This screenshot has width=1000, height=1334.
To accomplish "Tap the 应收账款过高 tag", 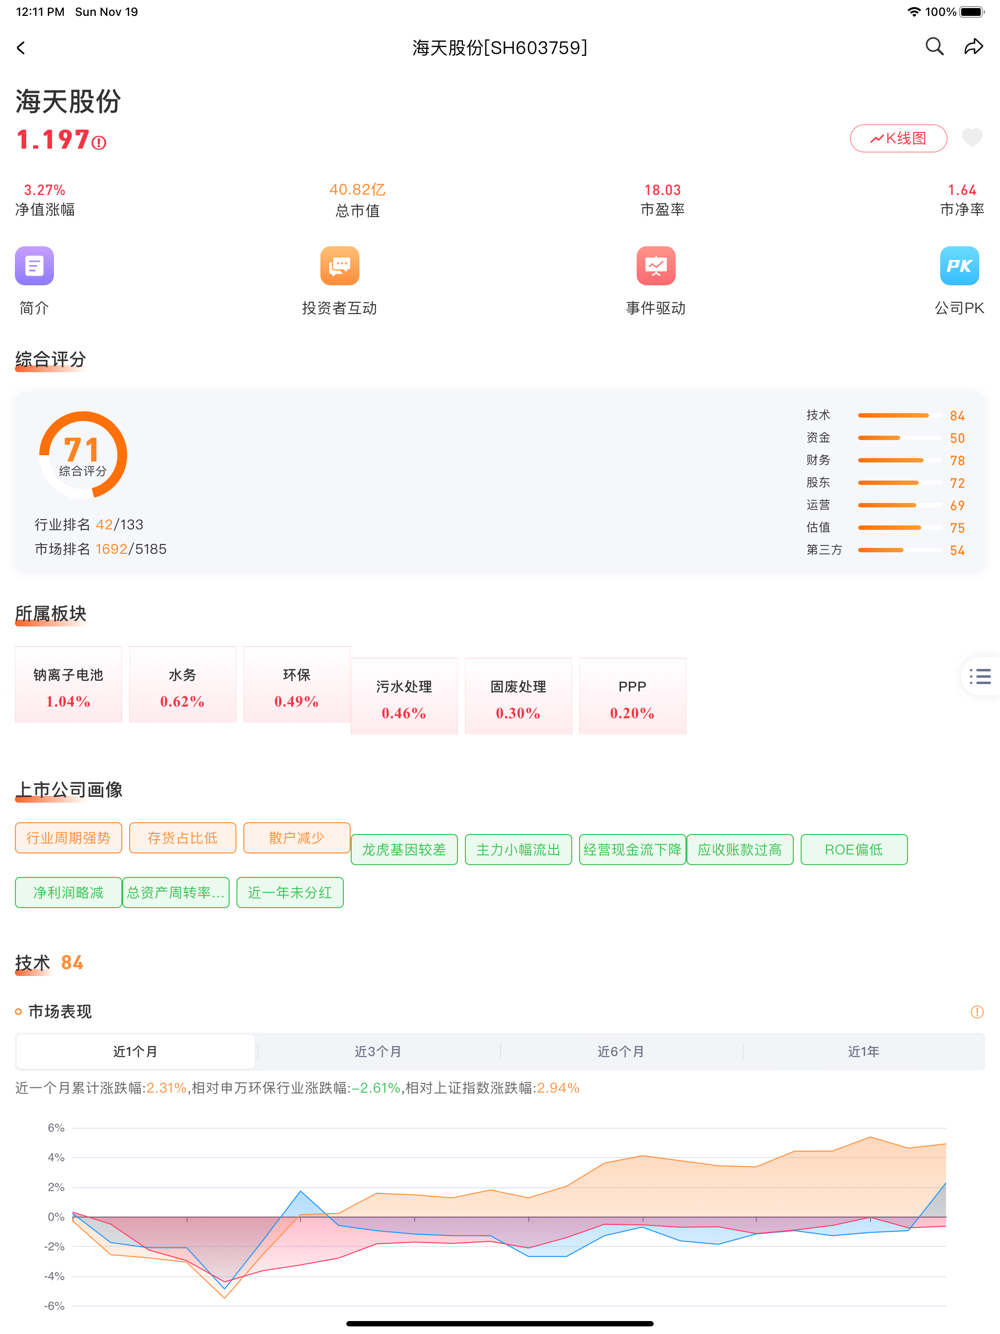I will click(740, 850).
